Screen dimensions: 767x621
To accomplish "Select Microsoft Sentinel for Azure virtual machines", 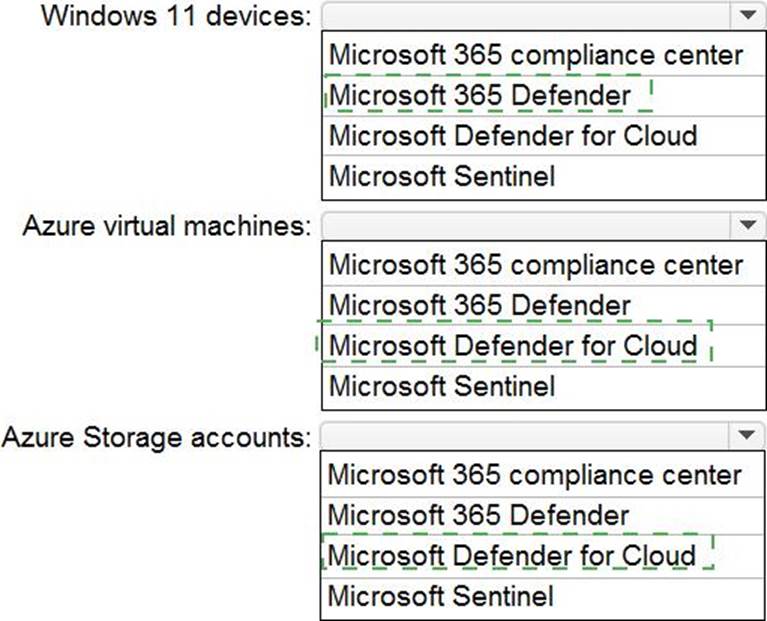I will (442, 386).
